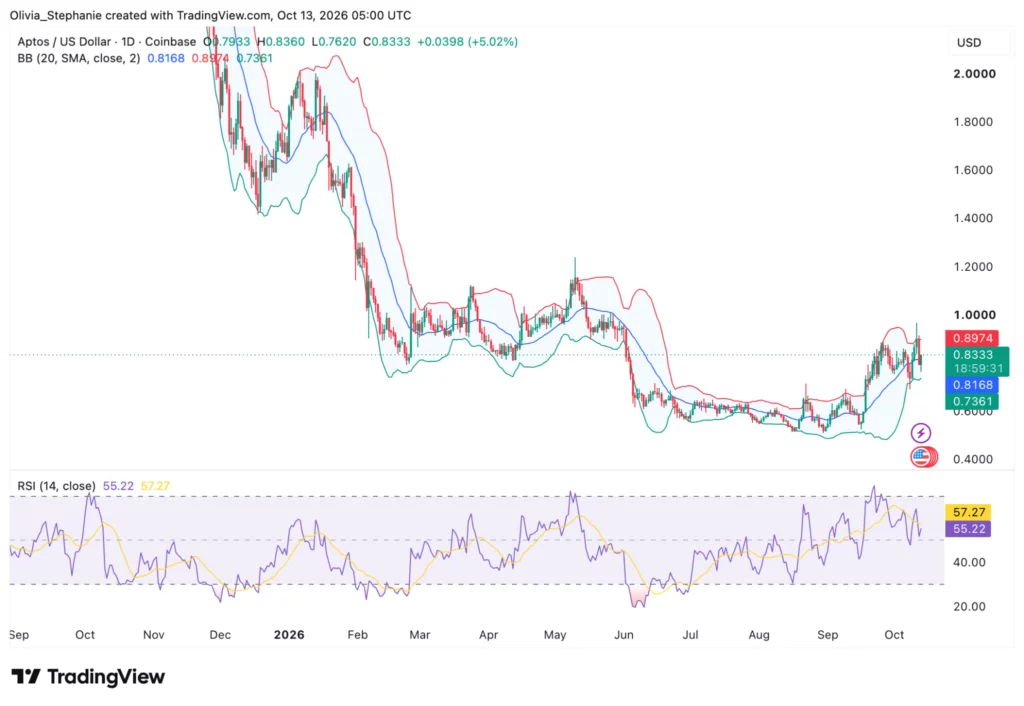Click the RSI 55.22 legend value
Viewport: 1024px width, 706px height.
pyautogui.click(x=118, y=486)
